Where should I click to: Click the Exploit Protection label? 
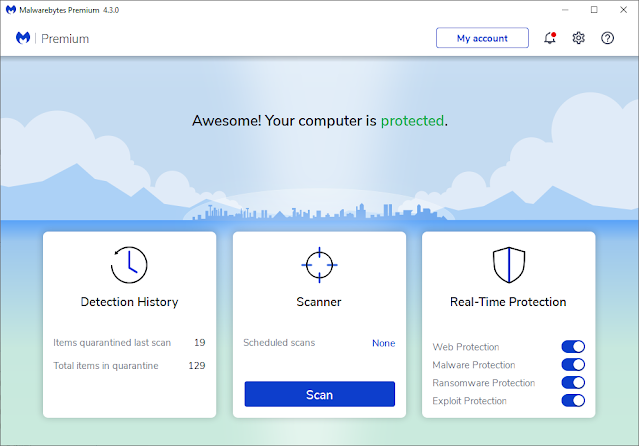tap(469, 401)
